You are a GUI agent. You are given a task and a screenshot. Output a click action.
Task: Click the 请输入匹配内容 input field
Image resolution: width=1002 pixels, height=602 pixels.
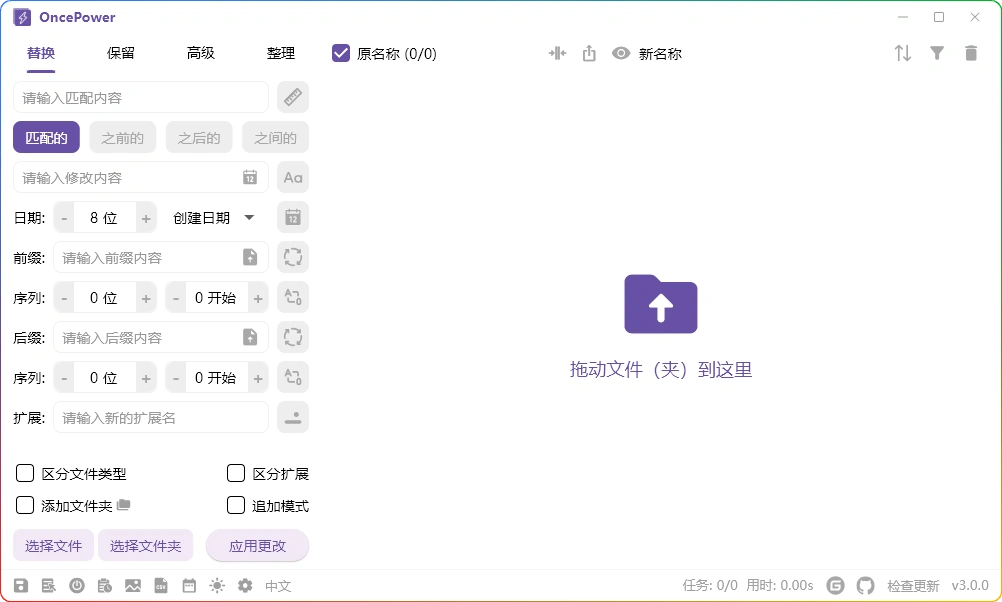[140, 97]
